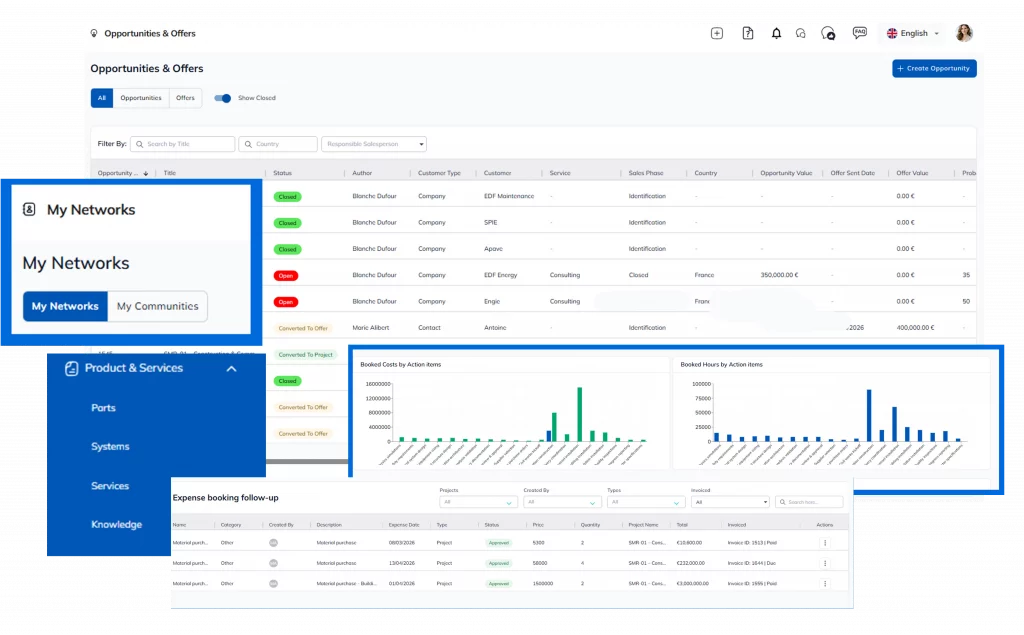Collapse the Product & Services section chevron
Viewport: 1024px width, 635px height.
click(231, 368)
